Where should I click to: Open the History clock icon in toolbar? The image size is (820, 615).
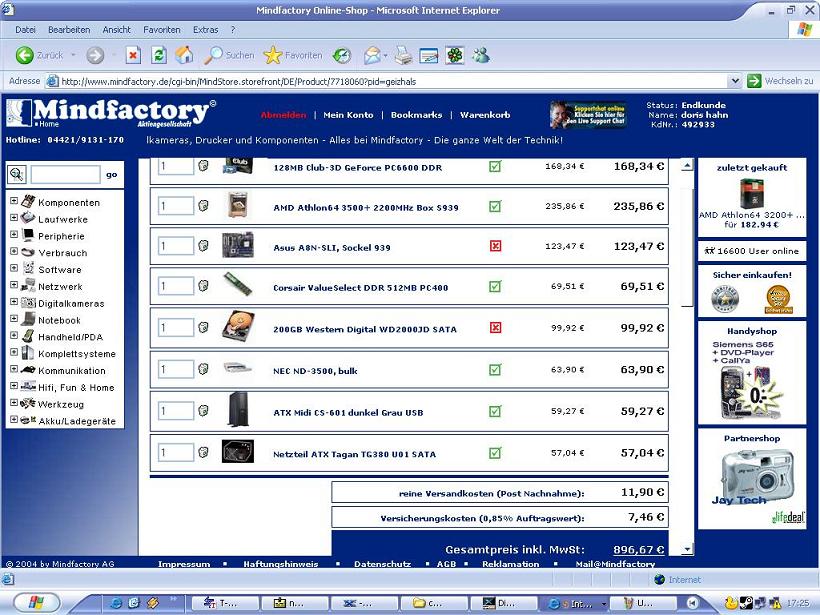342,55
